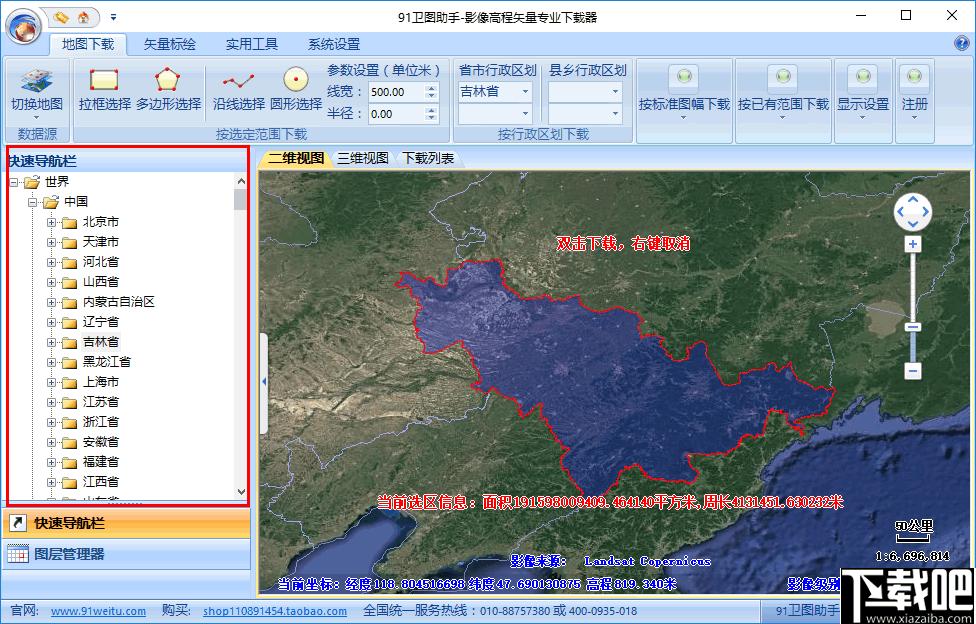Collapse the 世界 tree node

14,182
